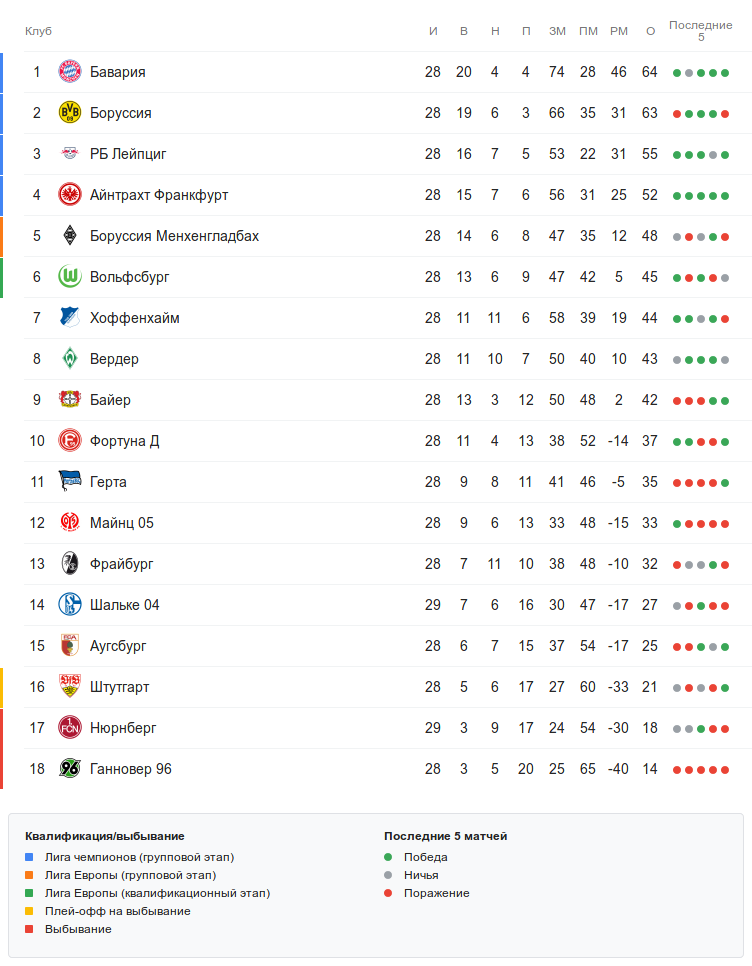
Task: Click the green Победа legend dot
Action: pyautogui.click(x=388, y=857)
